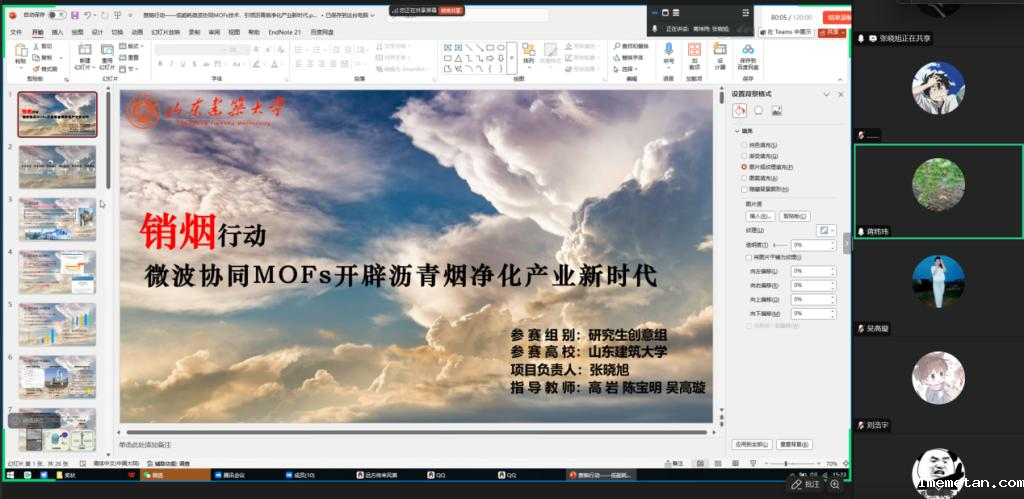Open the EndNote 21 ribbon tab

291,32
